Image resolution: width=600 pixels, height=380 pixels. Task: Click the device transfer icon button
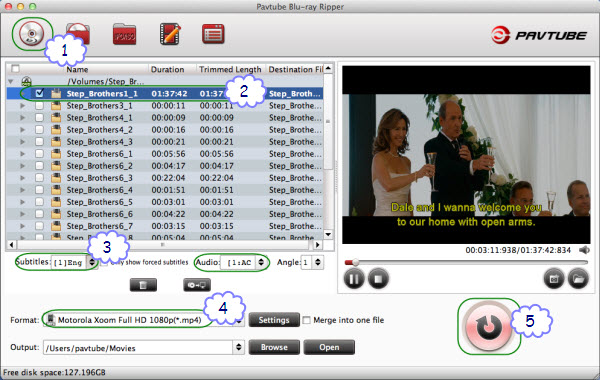pyautogui.click(x=197, y=285)
